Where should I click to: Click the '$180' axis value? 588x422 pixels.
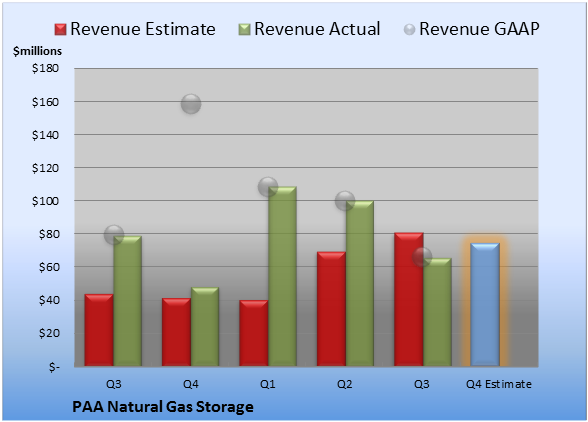[x=45, y=68]
